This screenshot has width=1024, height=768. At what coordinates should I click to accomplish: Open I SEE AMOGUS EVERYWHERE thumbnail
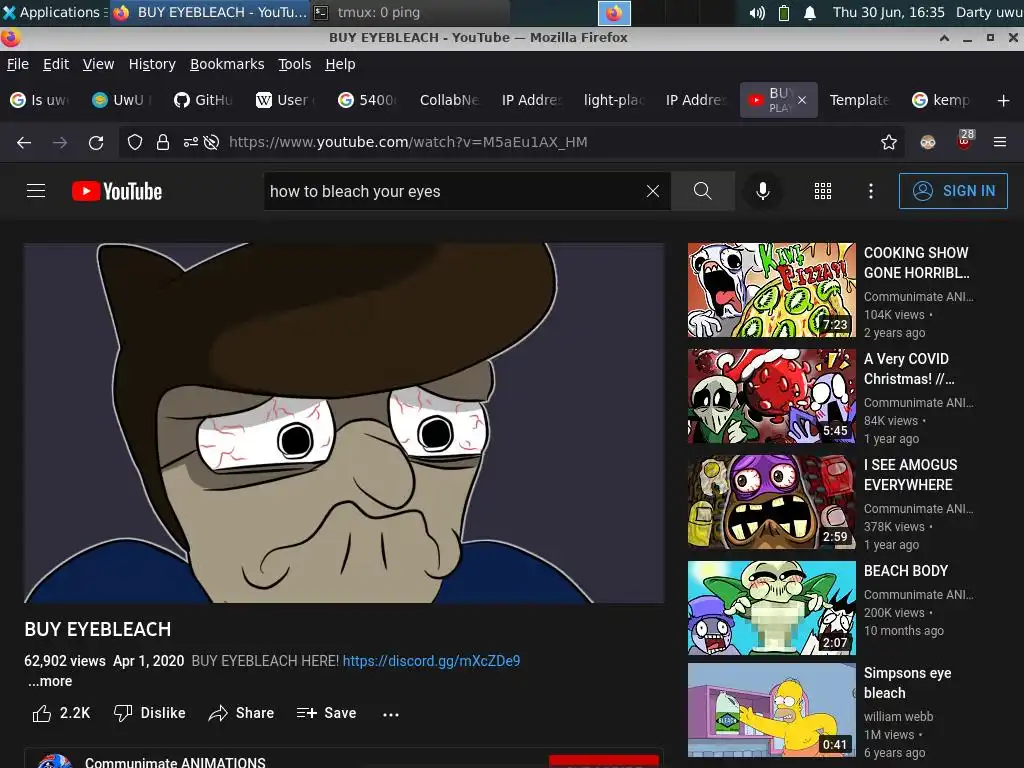click(x=771, y=502)
